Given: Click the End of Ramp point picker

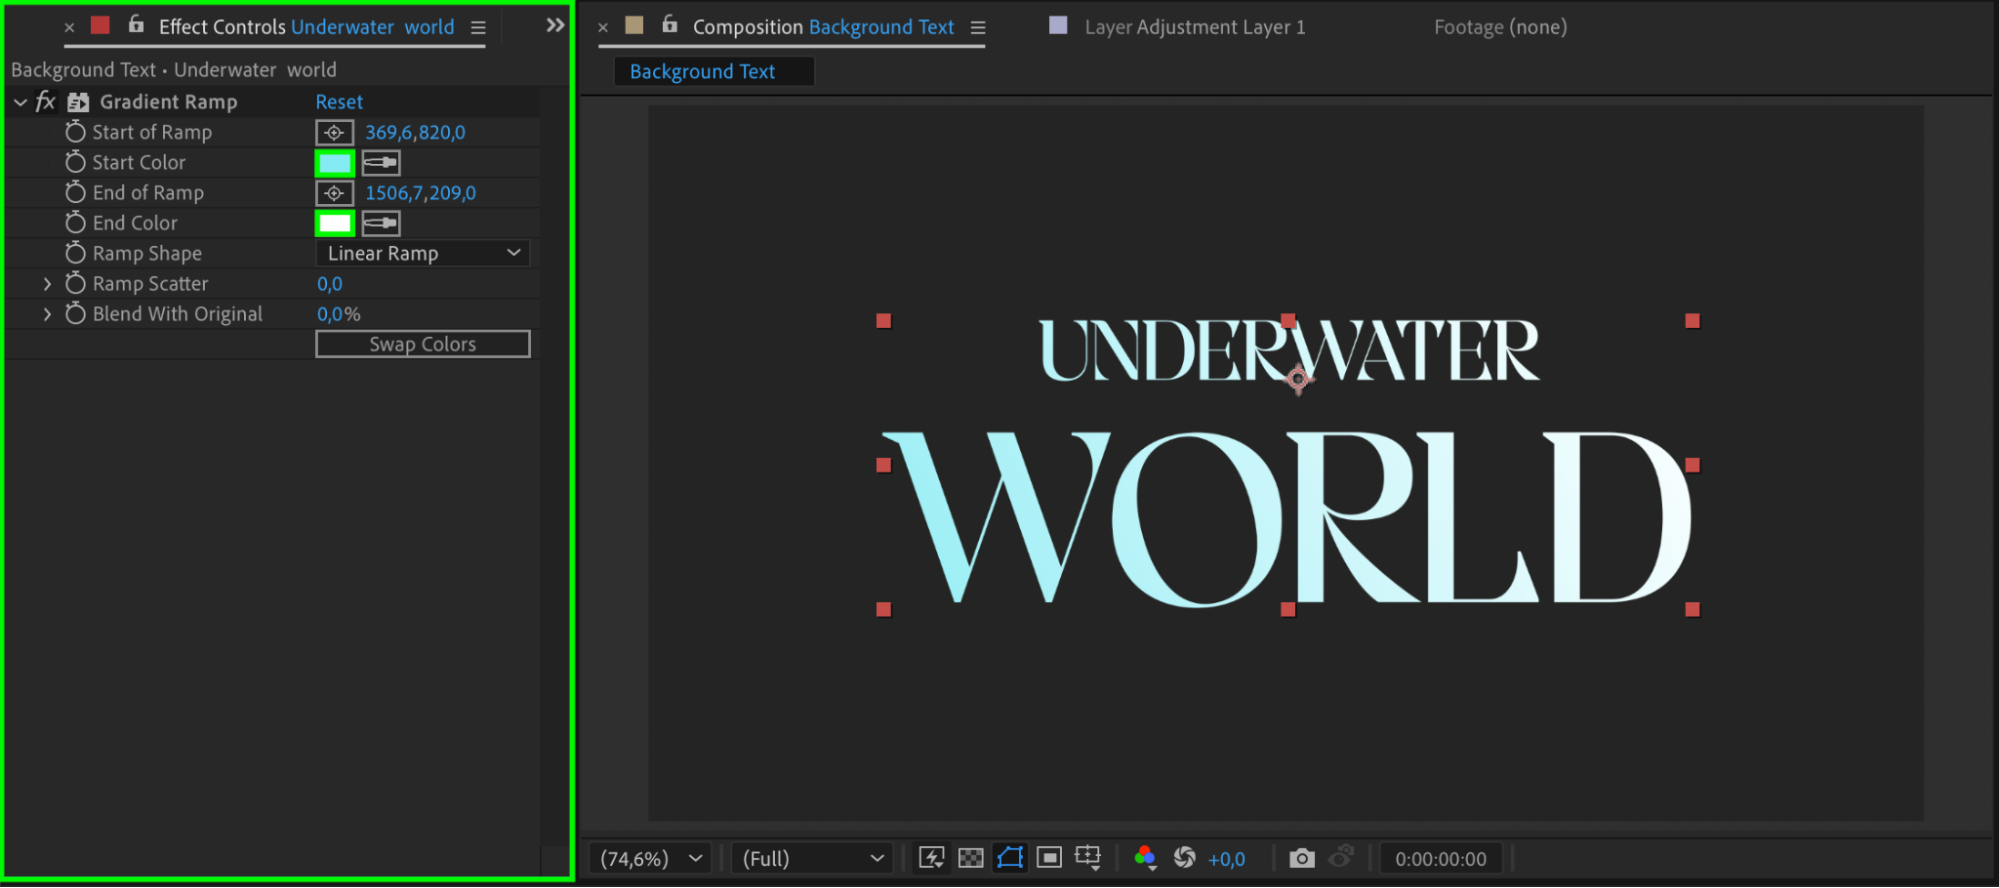Looking at the screenshot, I should point(334,193).
